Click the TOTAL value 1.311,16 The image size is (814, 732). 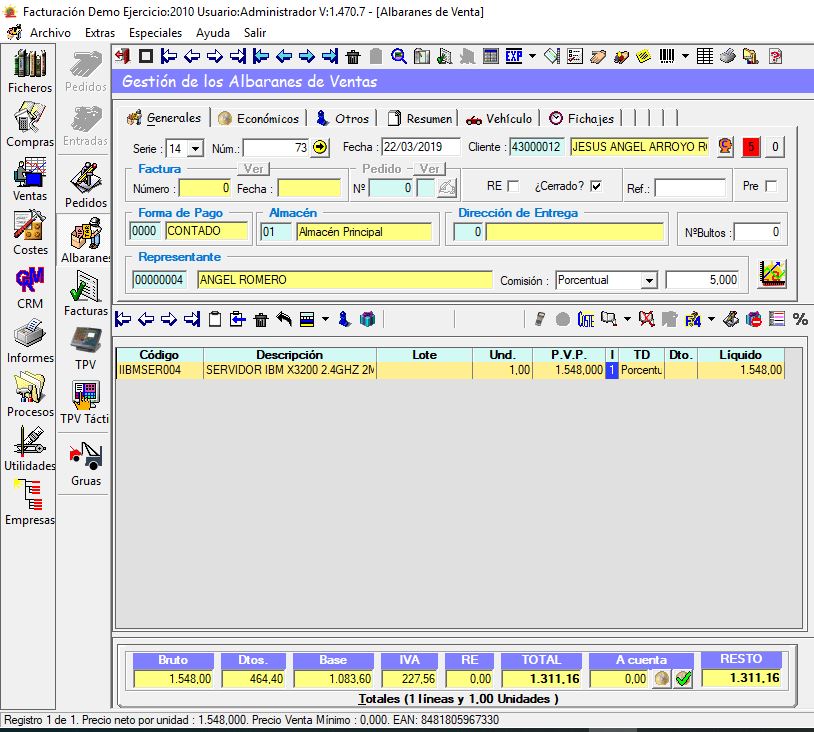tap(542, 679)
